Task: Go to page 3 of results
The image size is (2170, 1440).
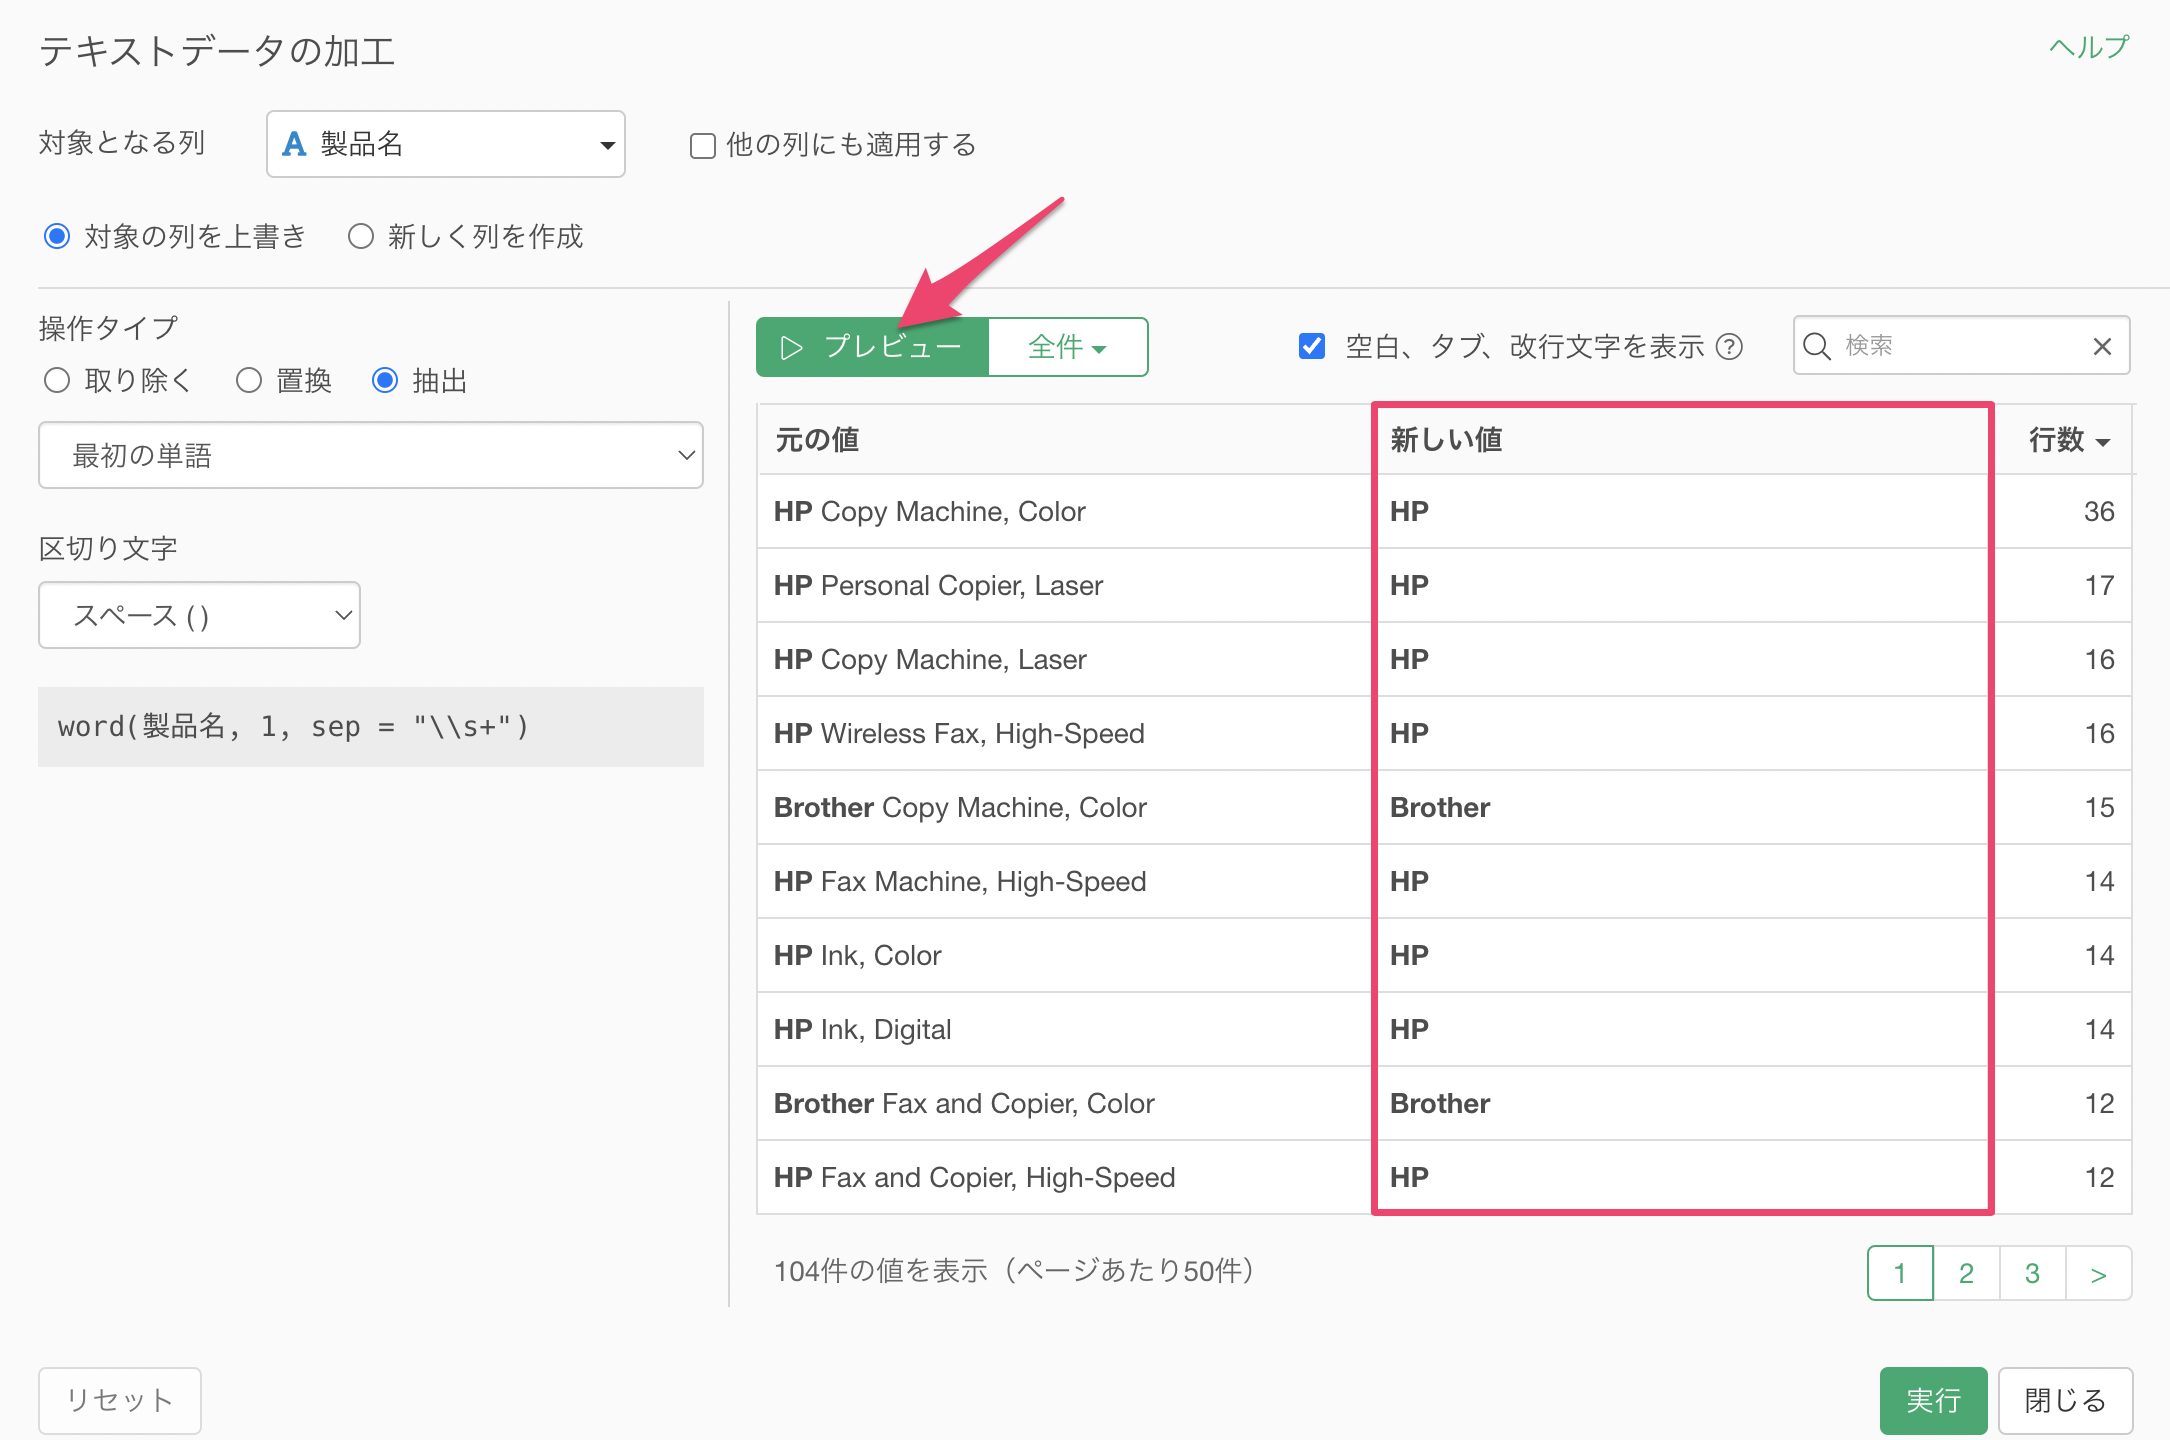Action: (2032, 1273)
